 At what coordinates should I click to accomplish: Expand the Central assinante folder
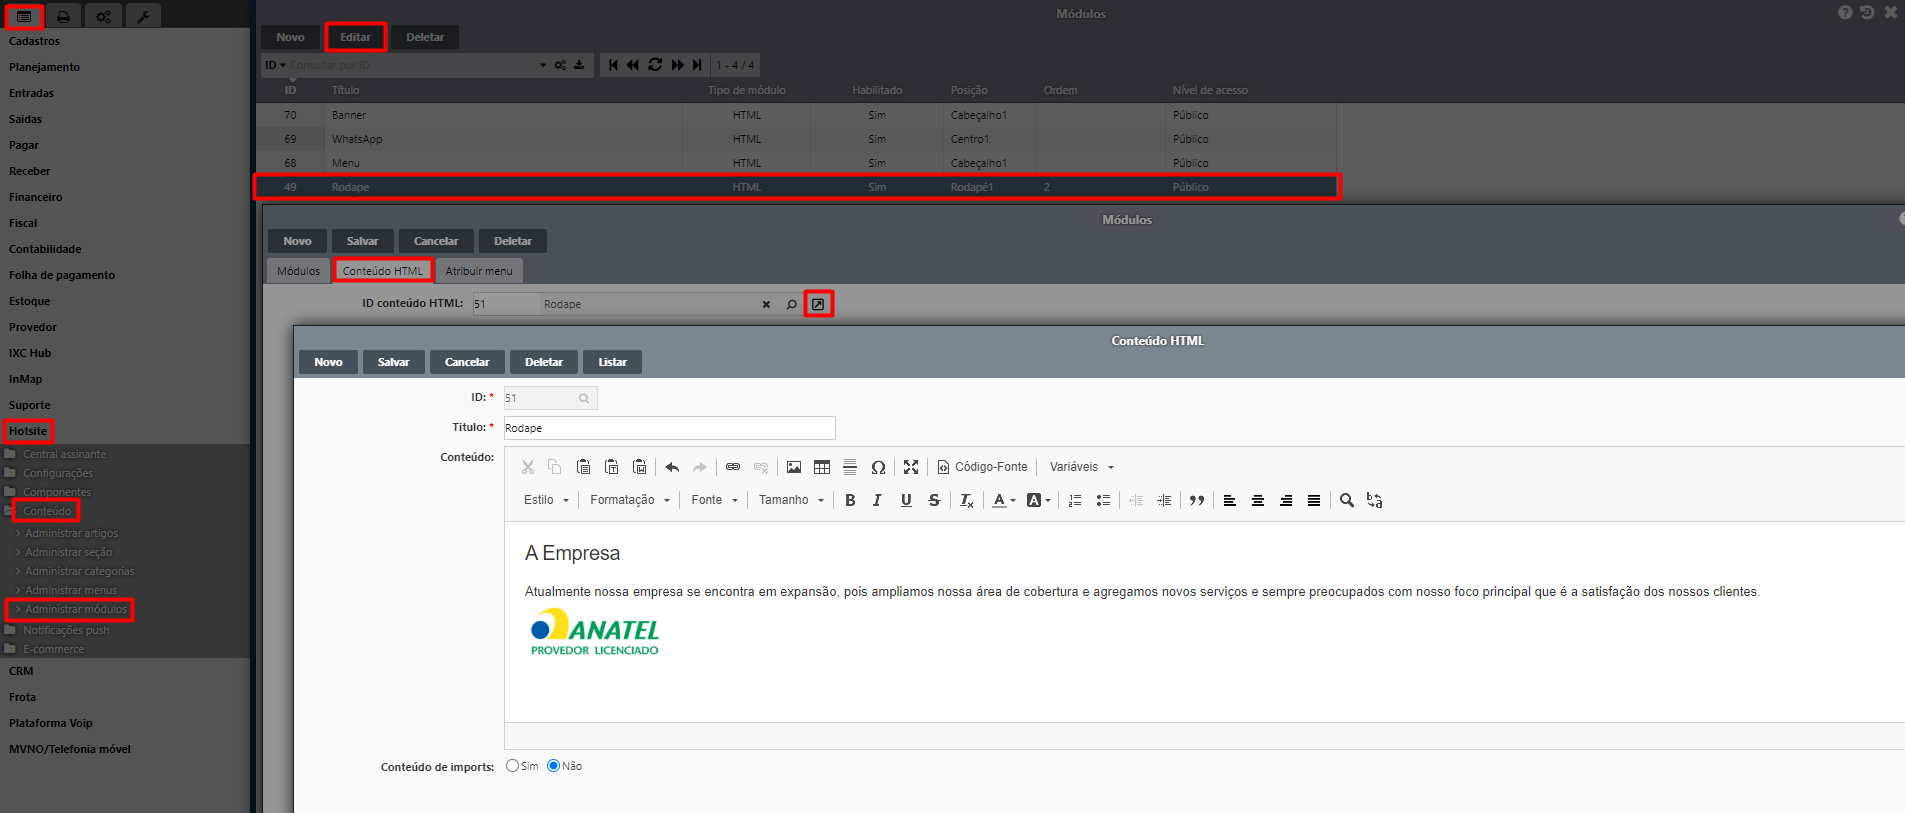64,454
